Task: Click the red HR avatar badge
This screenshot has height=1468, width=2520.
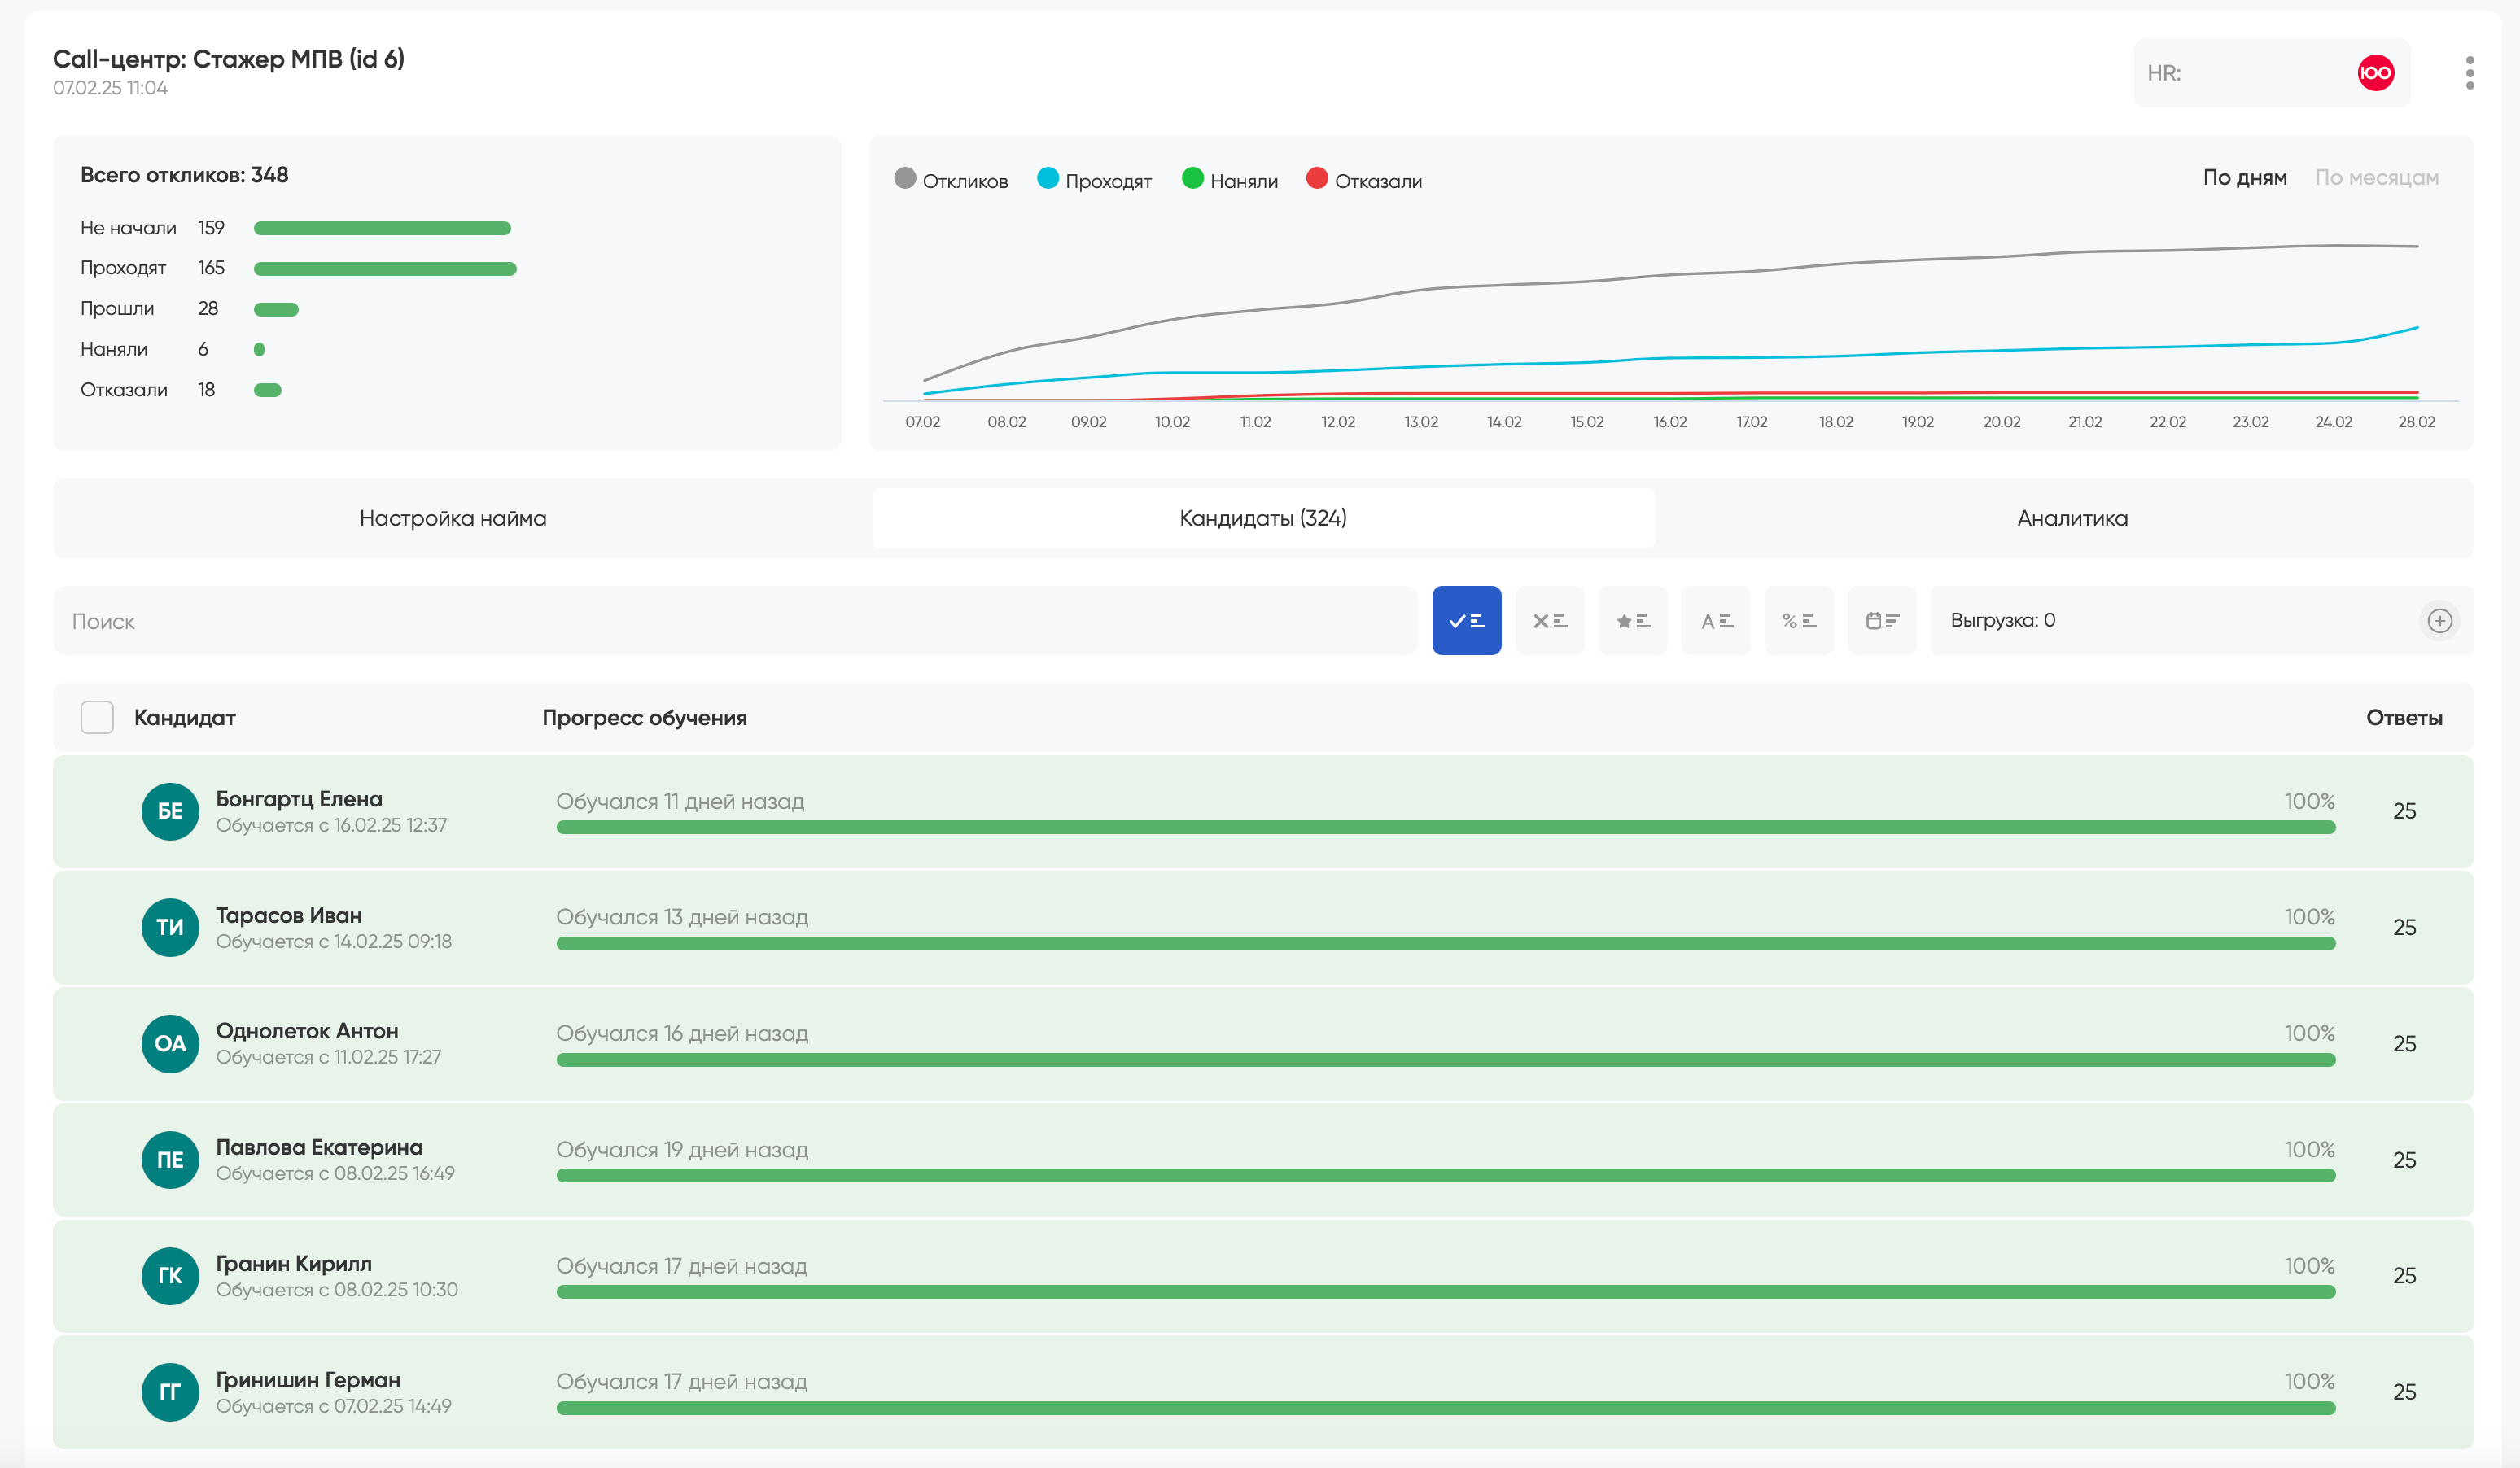Action: (2375, 73)
